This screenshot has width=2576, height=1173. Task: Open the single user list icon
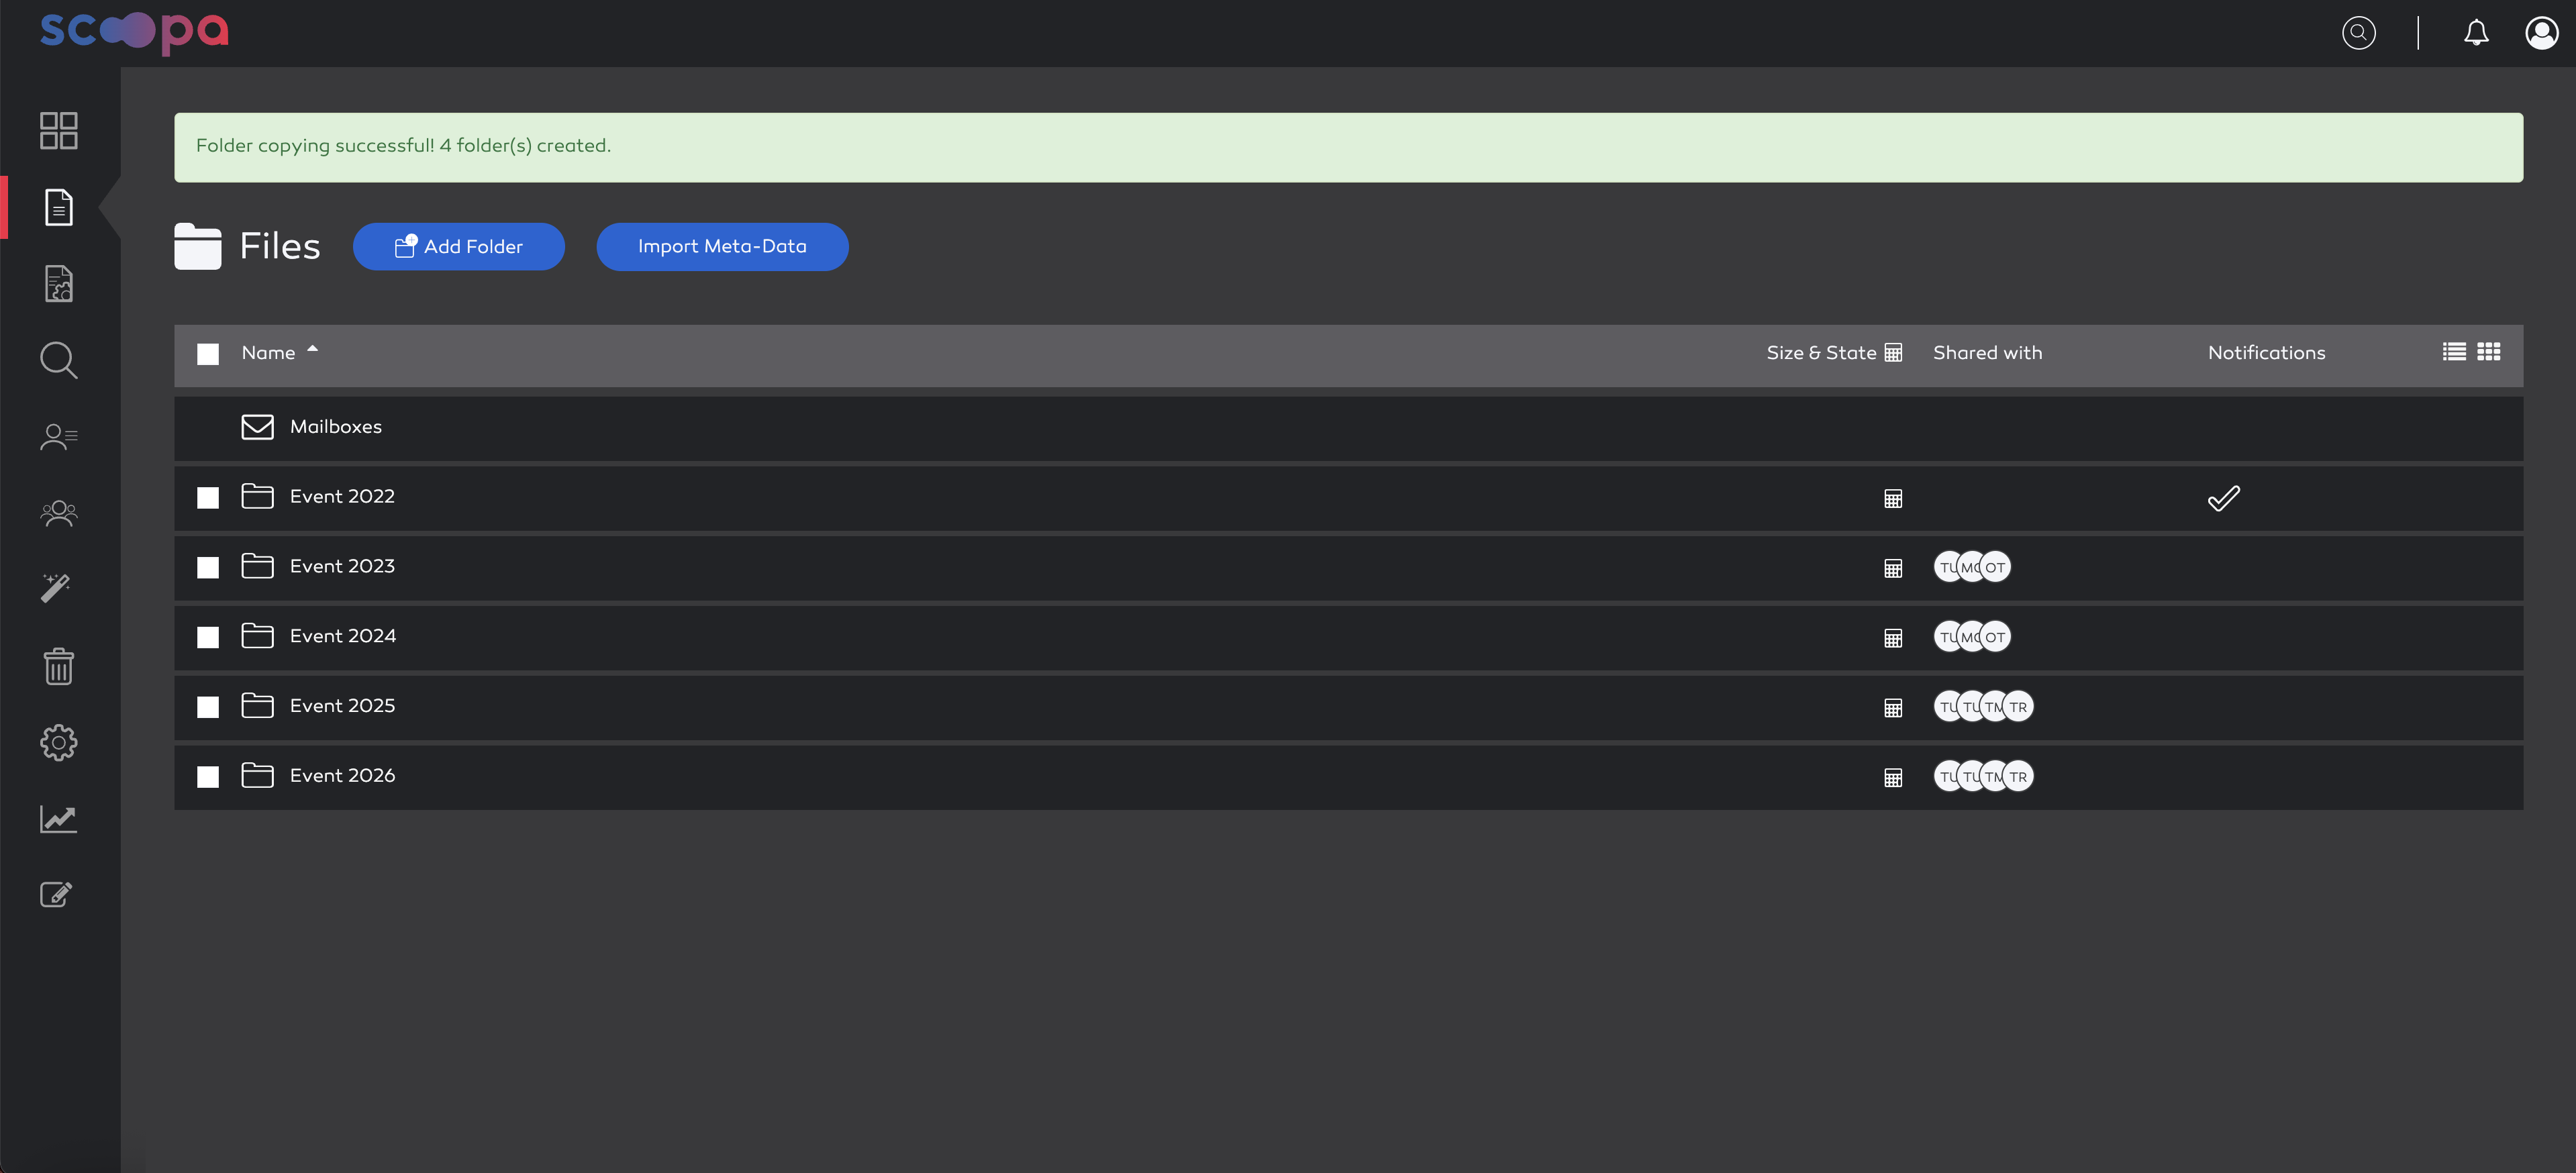pos(58,437)
